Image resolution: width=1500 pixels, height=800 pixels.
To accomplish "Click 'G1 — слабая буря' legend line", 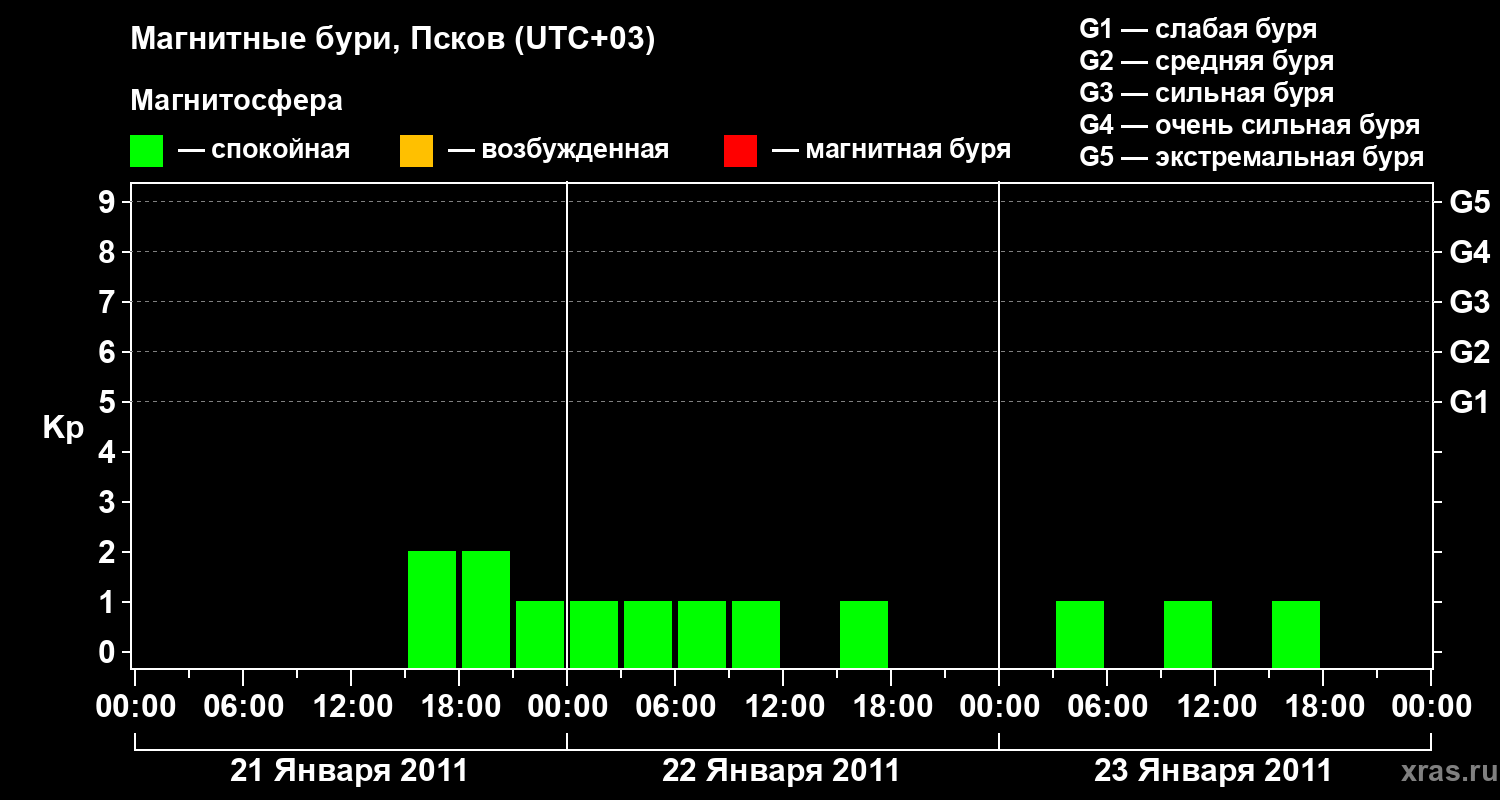I will point(1198,29).
